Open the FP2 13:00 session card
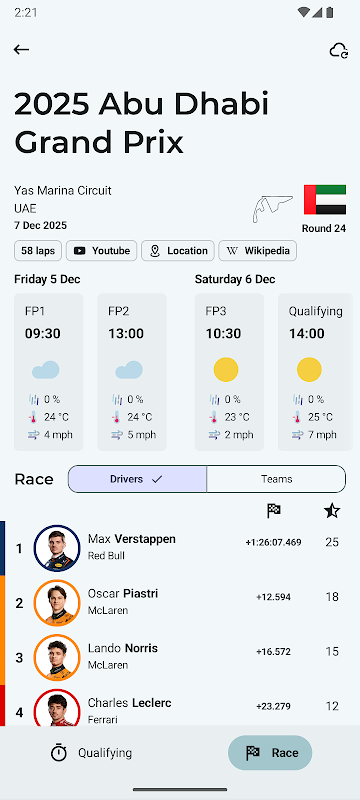360x800 pixels. [x=132, y=372]
